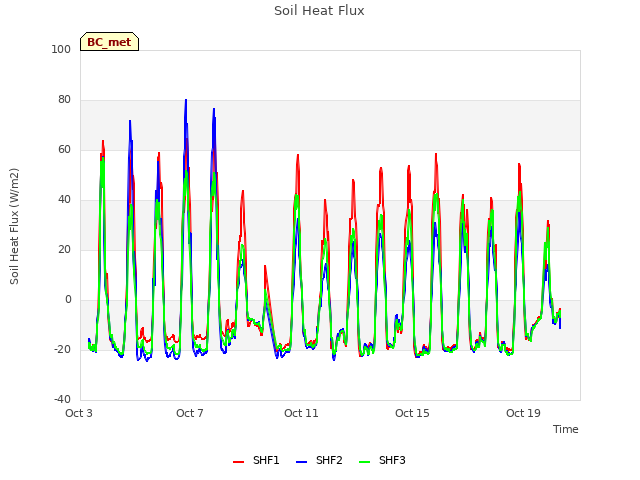Viewport: 640px width, 480px height.
Task: Click the Soil Heat Flux chart title
Action: pyautogui.click(x=319, y=11)
